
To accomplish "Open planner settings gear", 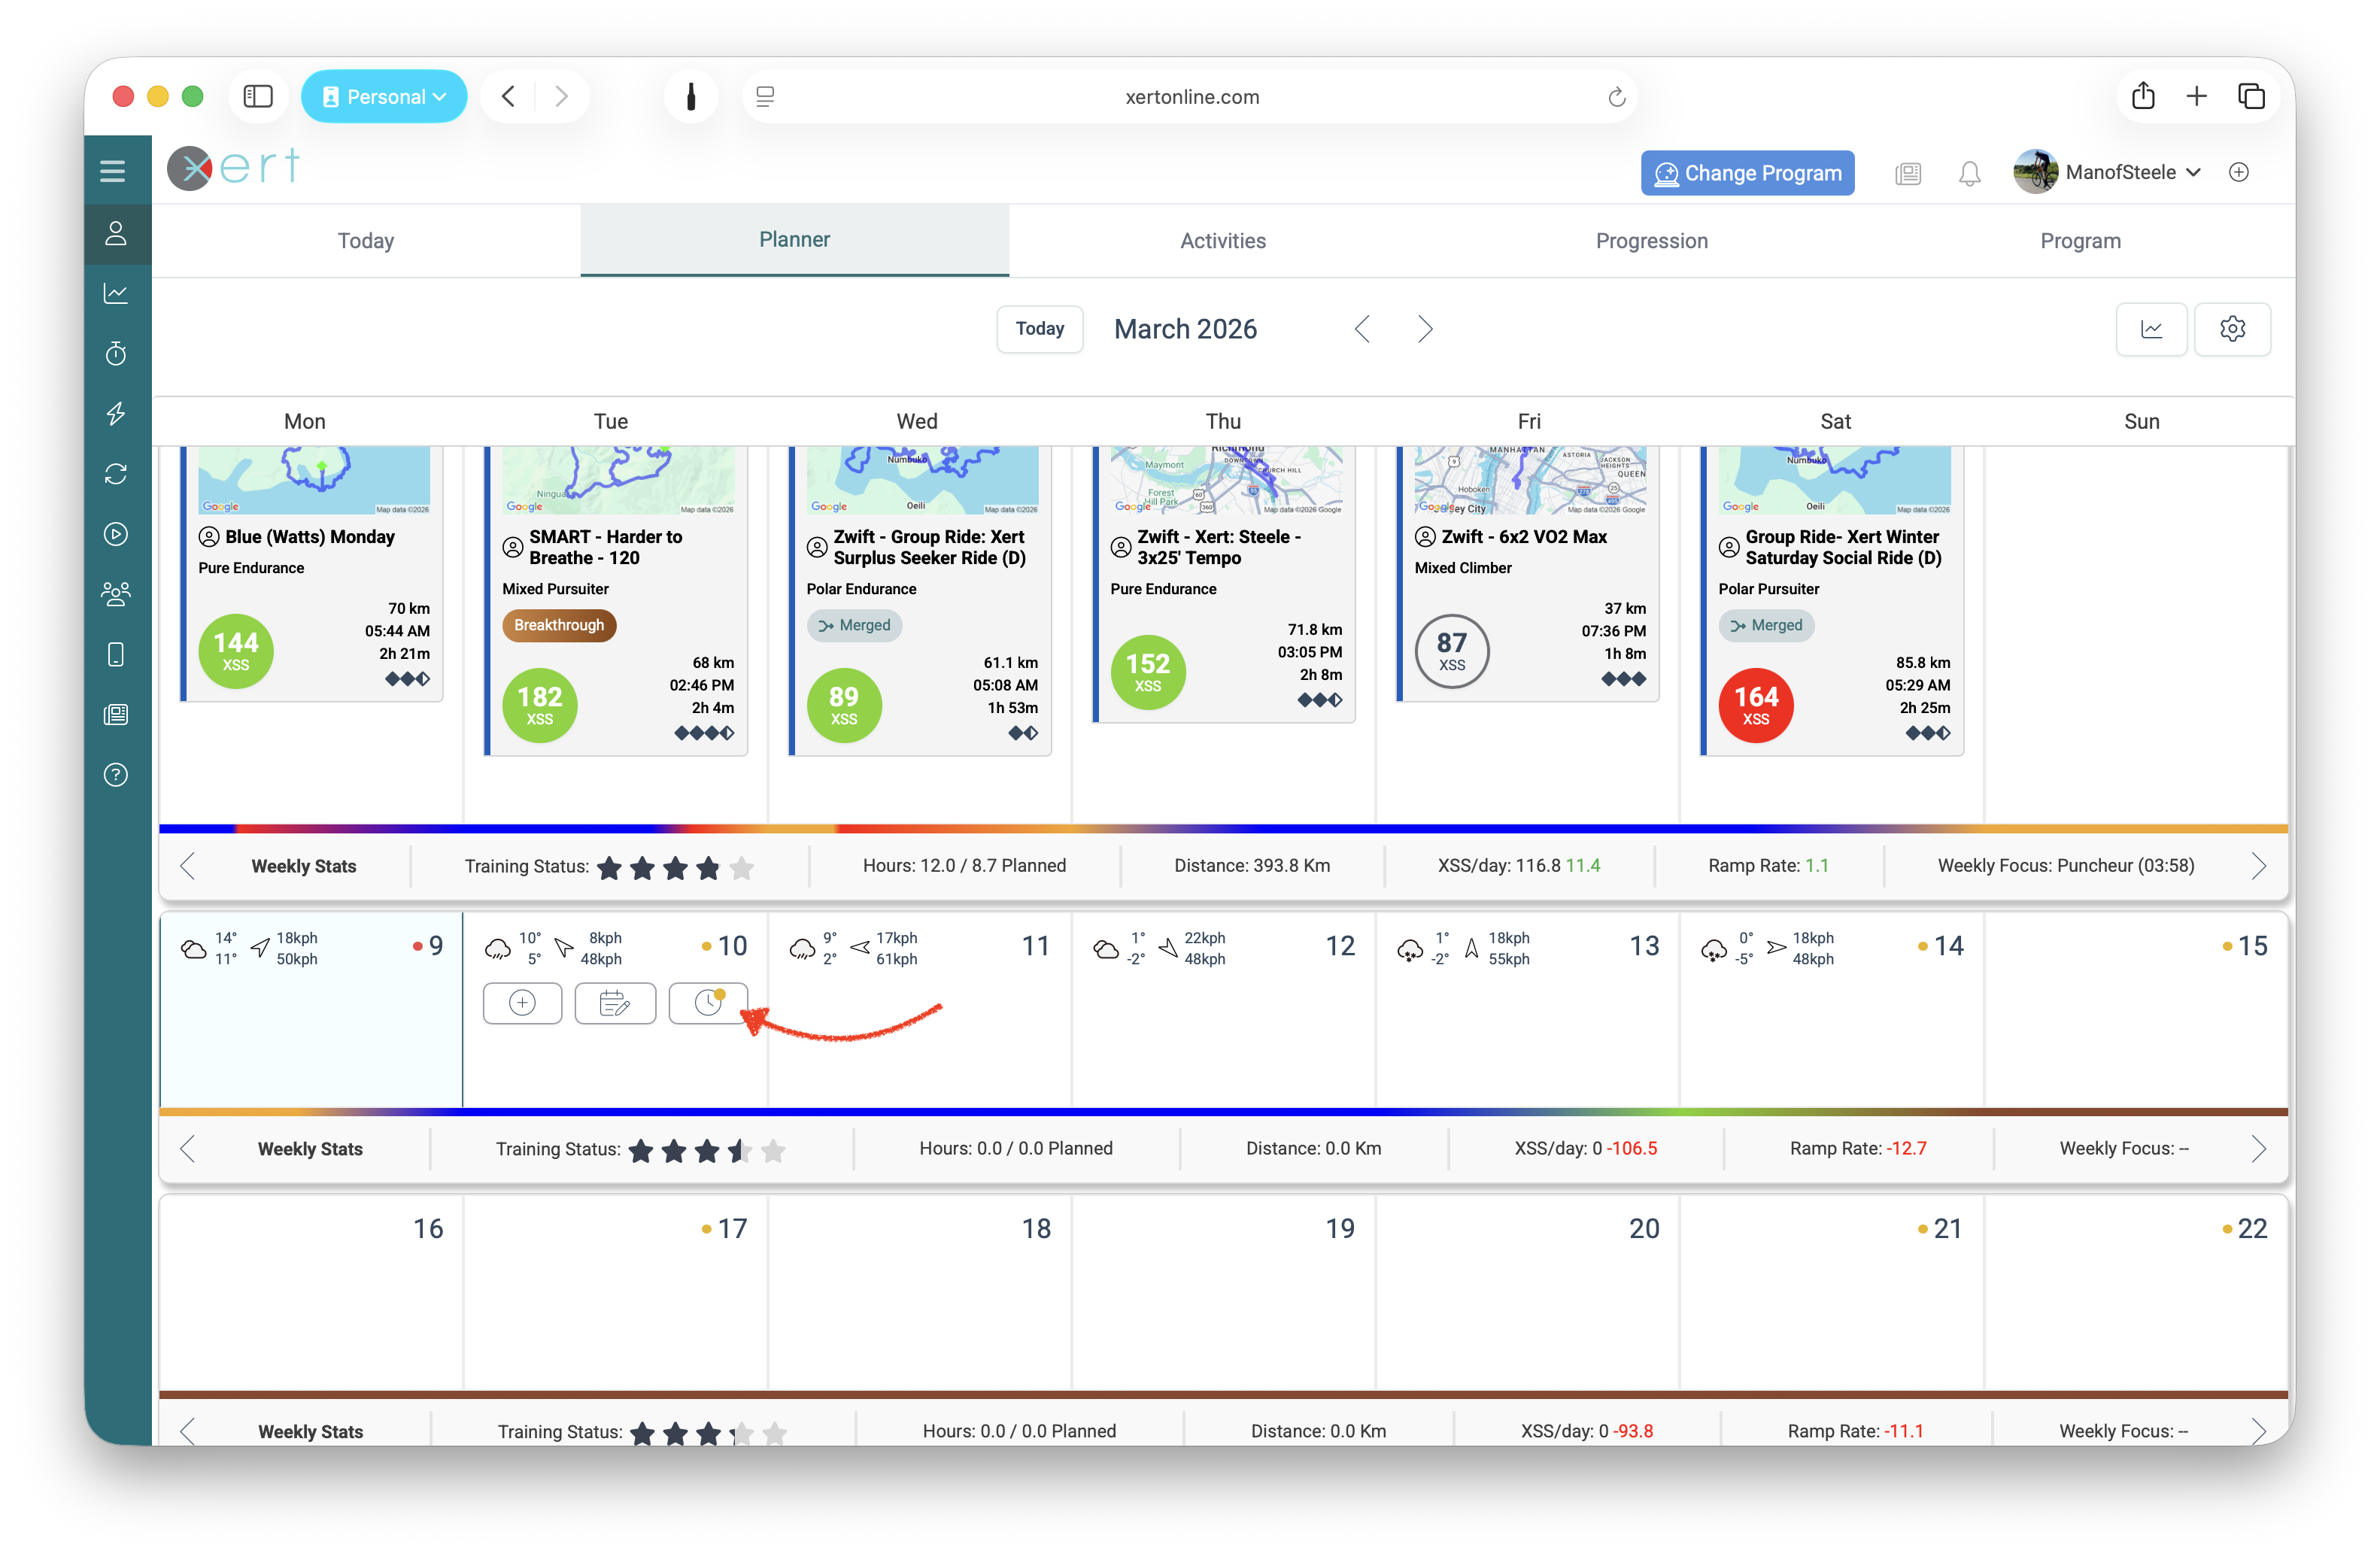I will [2232, 329].
